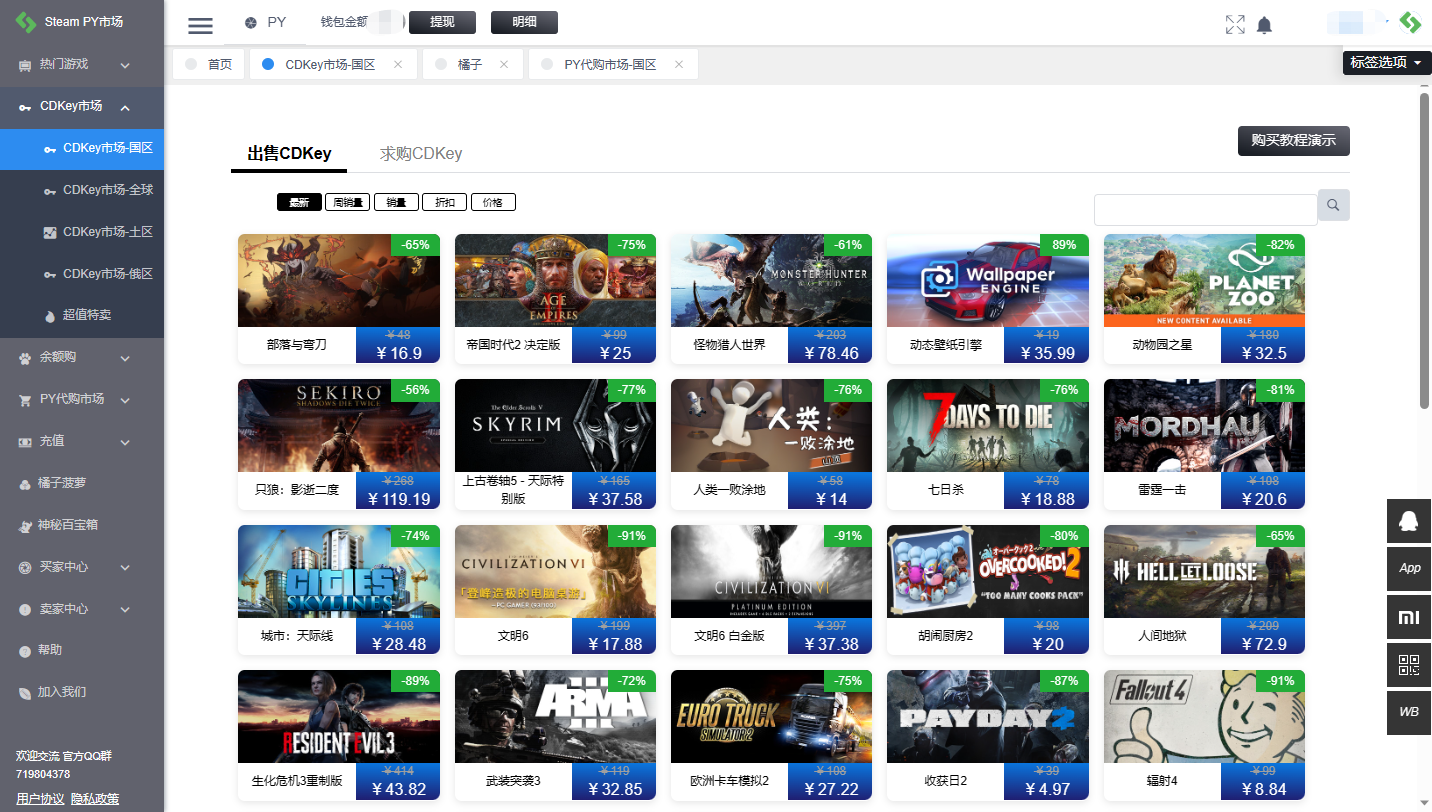
Task: Sort listings by 周销量
Action: [347, 202]
